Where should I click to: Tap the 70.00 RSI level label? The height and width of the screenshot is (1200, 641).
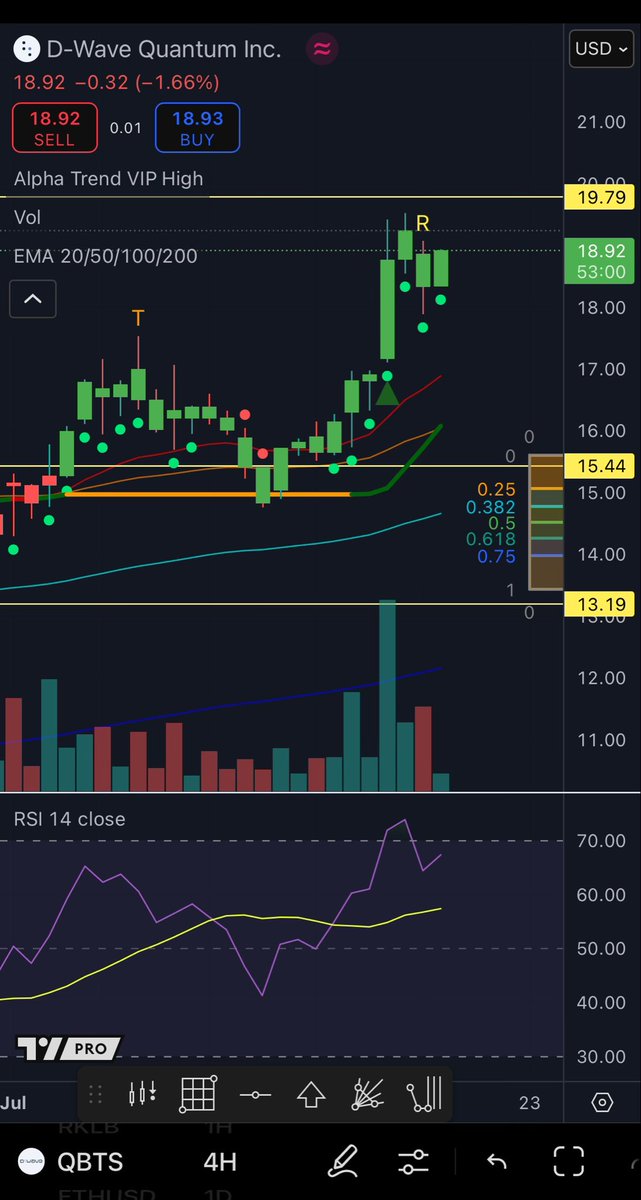[601, 841]
